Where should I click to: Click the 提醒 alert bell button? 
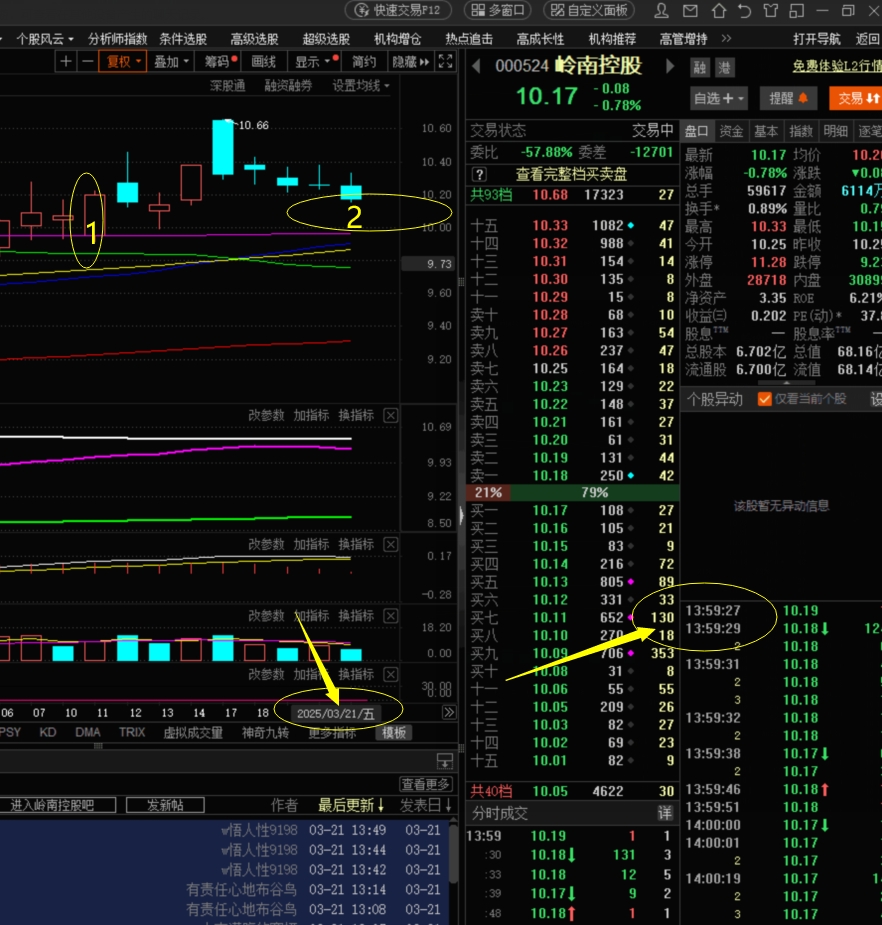pos(788,98)
